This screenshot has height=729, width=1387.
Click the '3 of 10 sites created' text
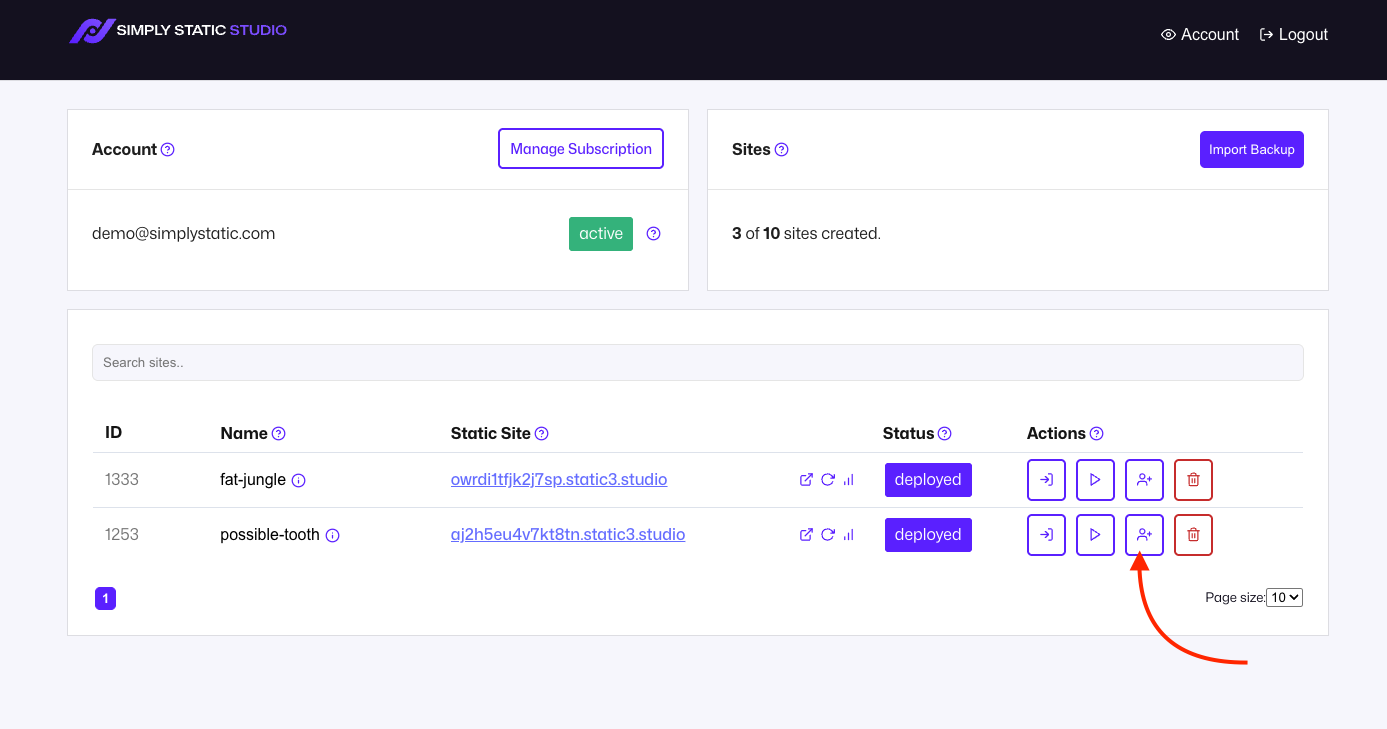click(806, 233)
